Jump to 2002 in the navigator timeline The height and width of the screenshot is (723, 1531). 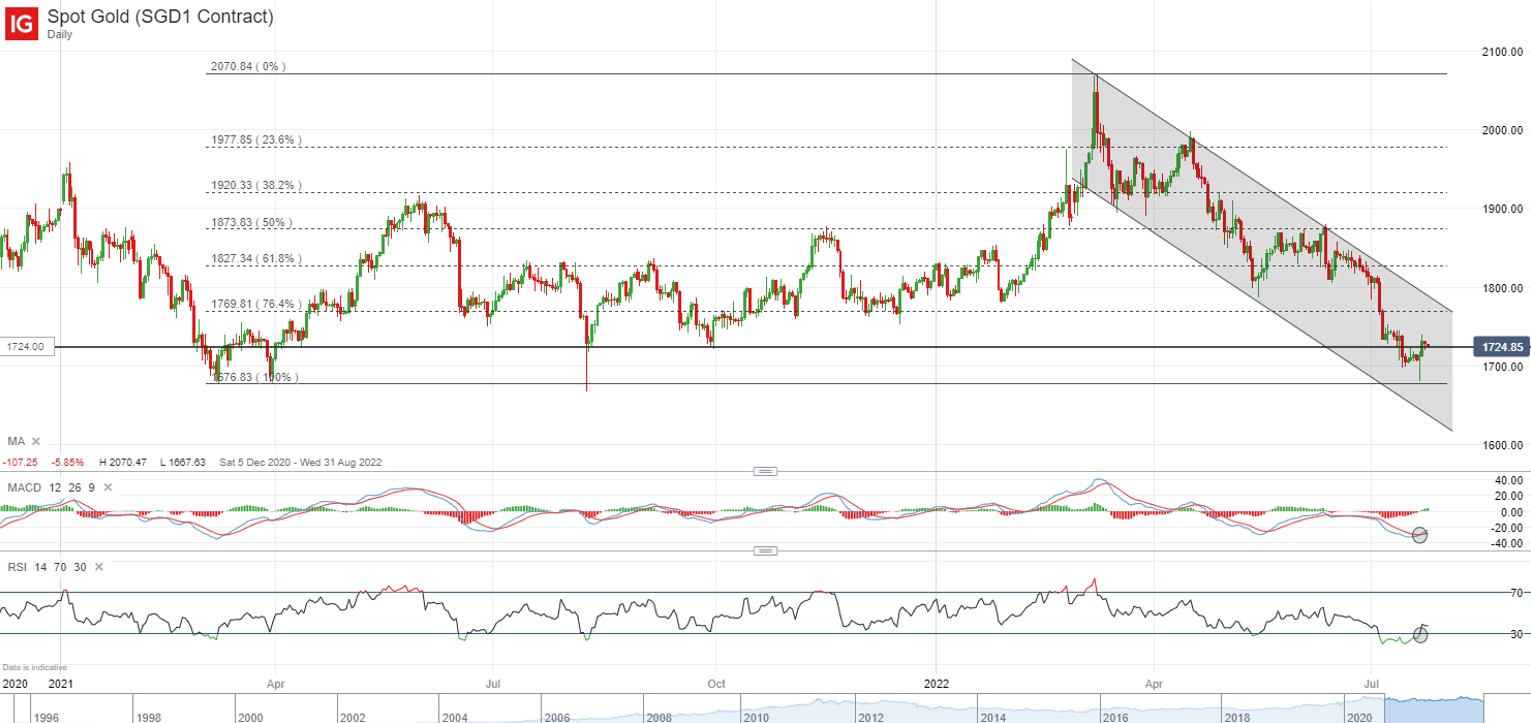[x=355, y=717]
